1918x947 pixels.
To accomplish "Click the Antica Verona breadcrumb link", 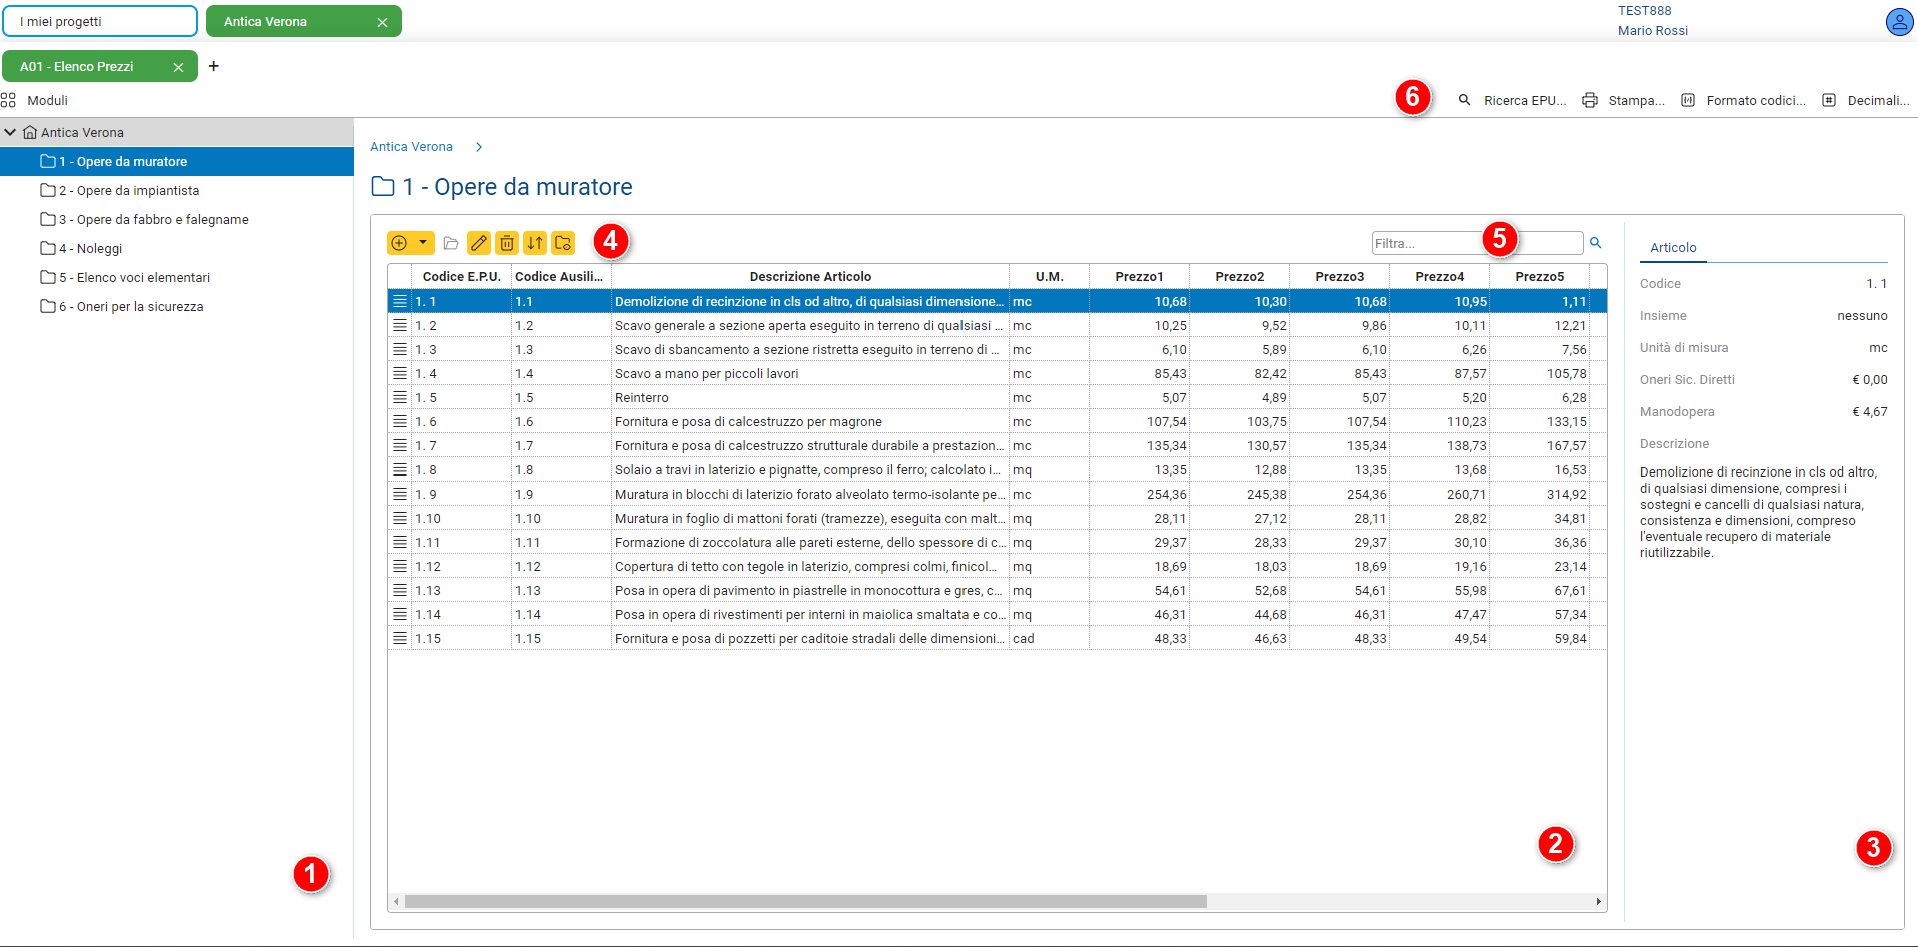I will pos(411,147).
